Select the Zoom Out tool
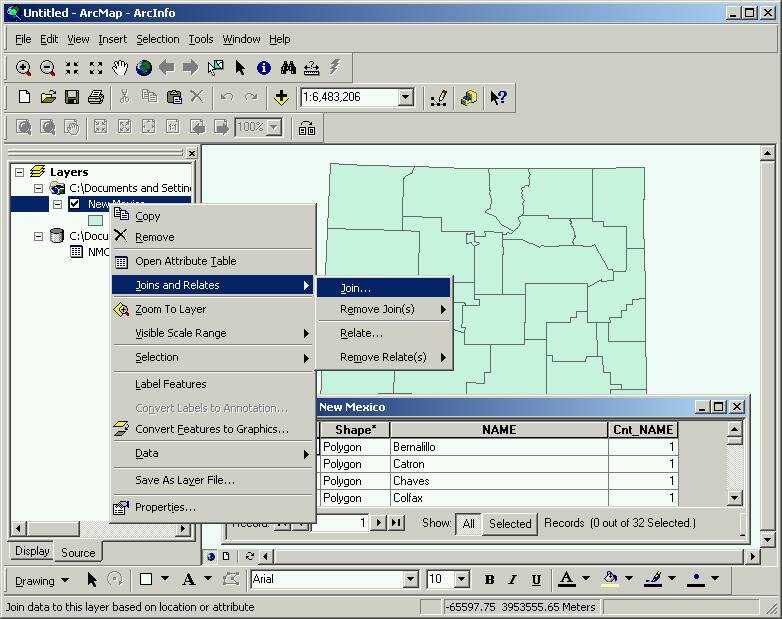Screen dimensions: 782x619 tap(47, 68)
